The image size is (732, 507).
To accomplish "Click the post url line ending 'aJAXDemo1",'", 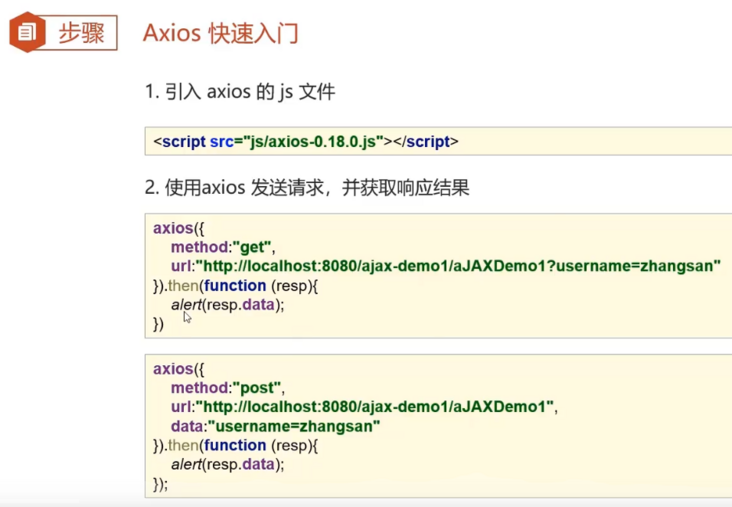I will click(364, 407).
